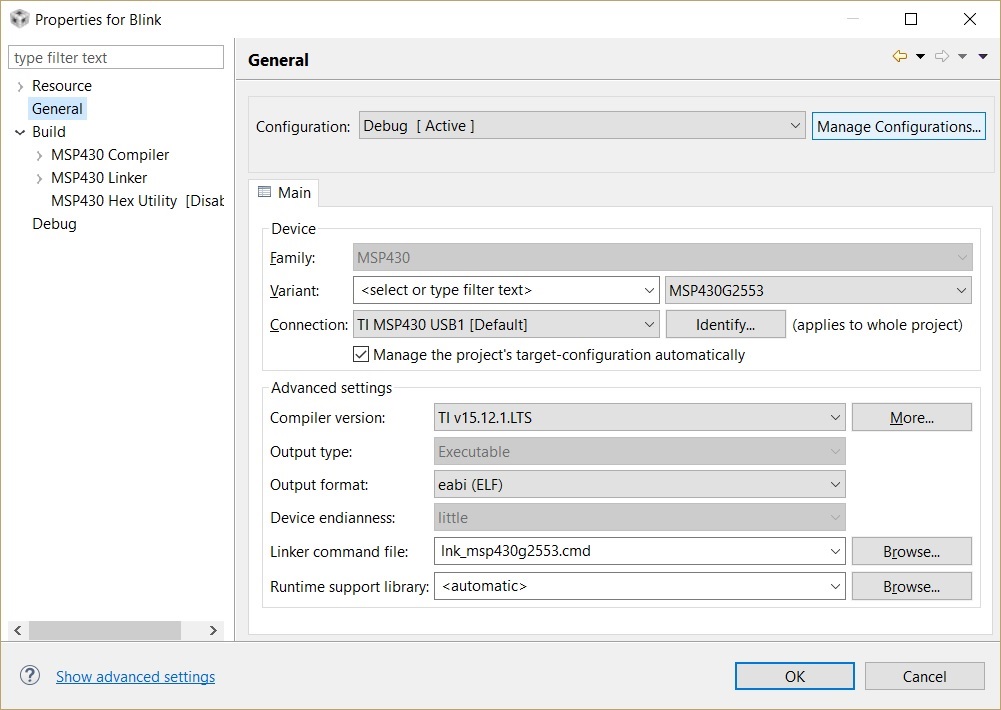Expand the MSP430 Compiler node
The image size is (1001, 710).
click(39, 155)
